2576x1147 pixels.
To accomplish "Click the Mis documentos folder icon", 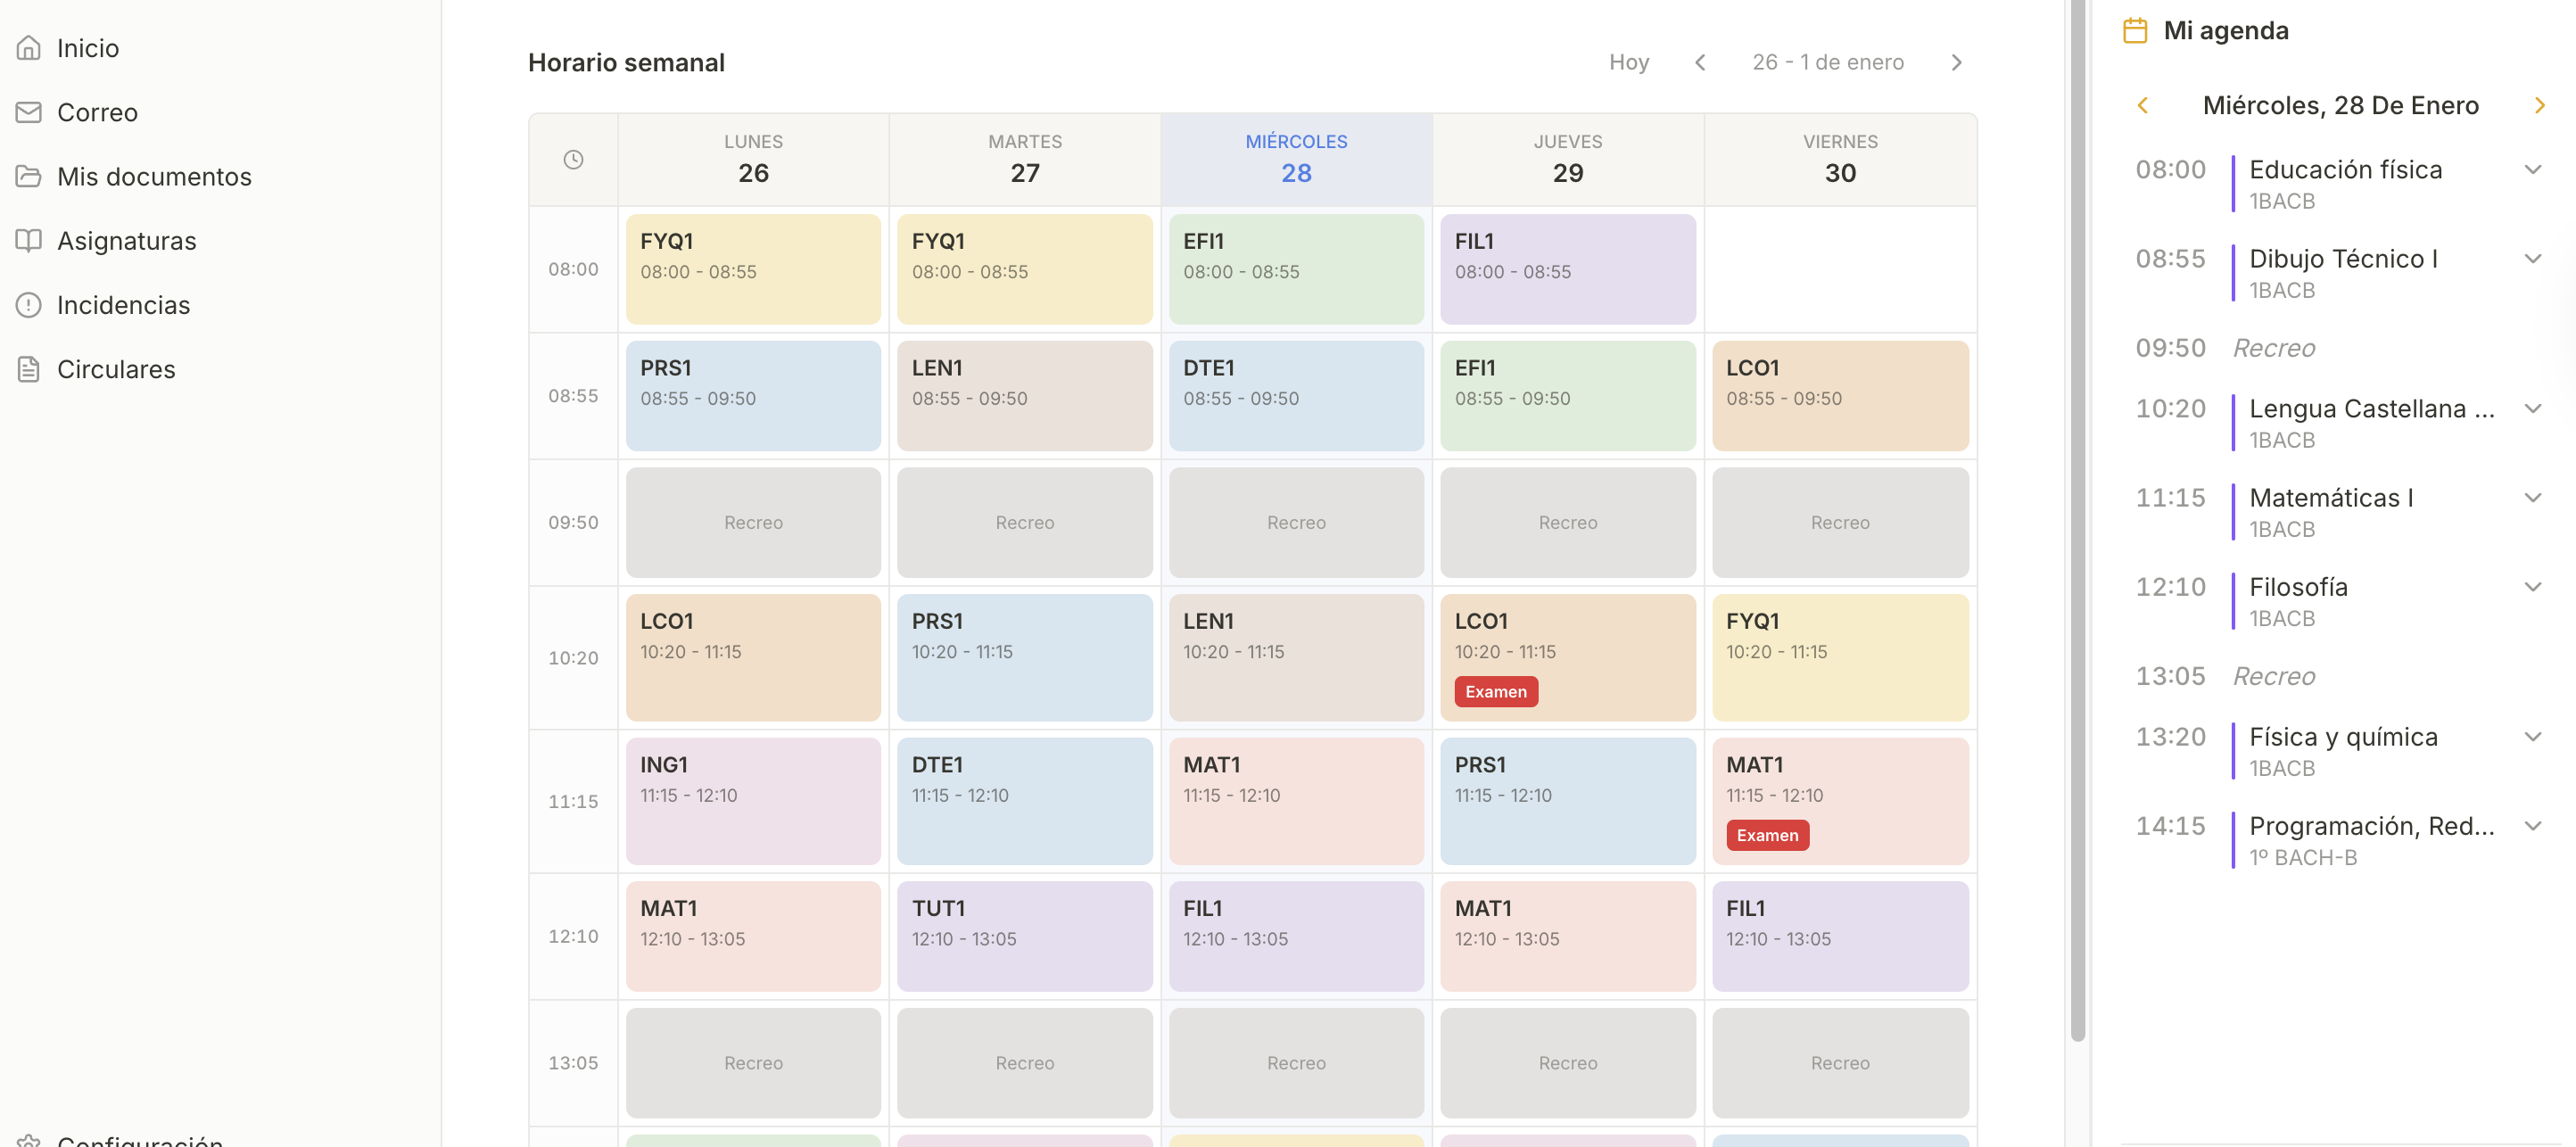I will 29,176.
